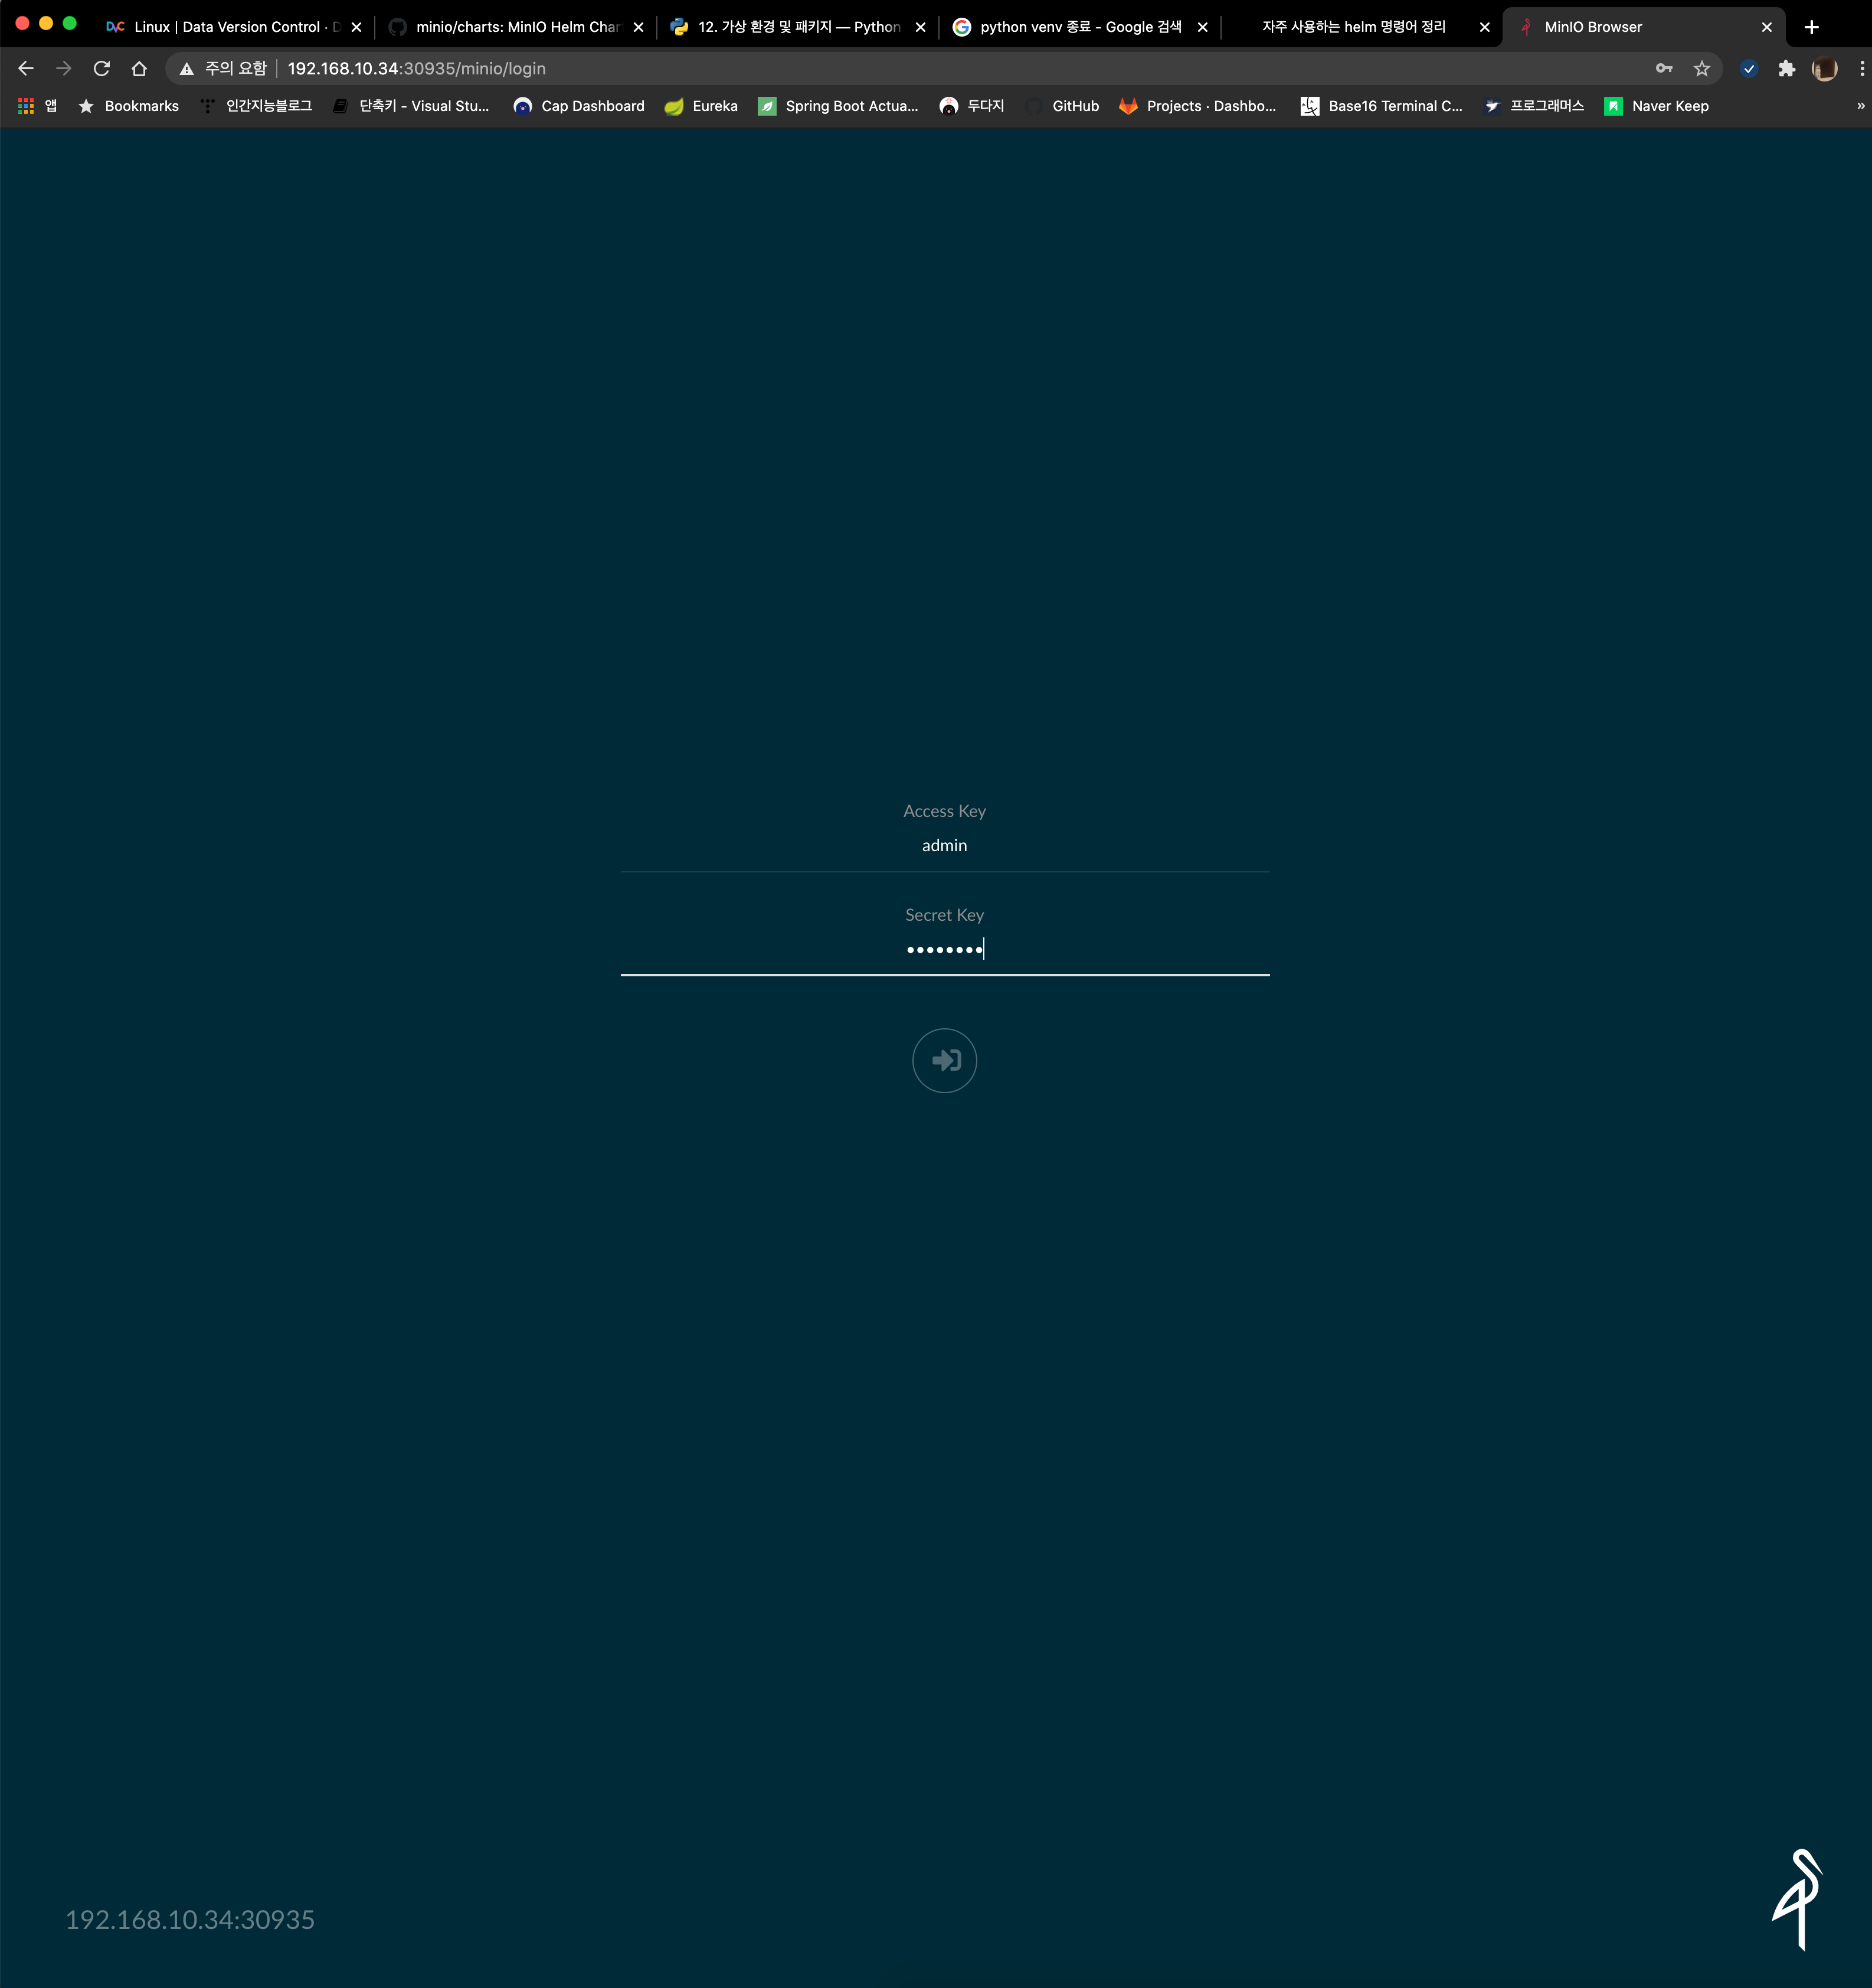
Task: Show more bookmarks with the chevron
Action: point(1860,106)
